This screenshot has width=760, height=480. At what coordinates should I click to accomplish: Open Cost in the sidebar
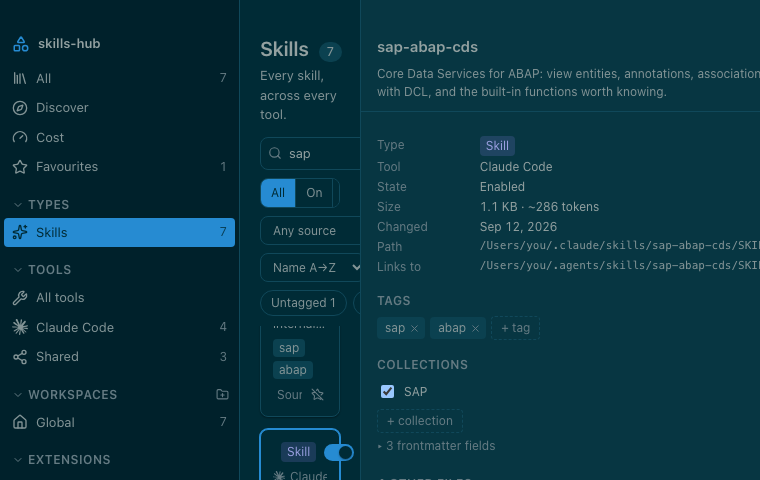click(x=119, y=137)
